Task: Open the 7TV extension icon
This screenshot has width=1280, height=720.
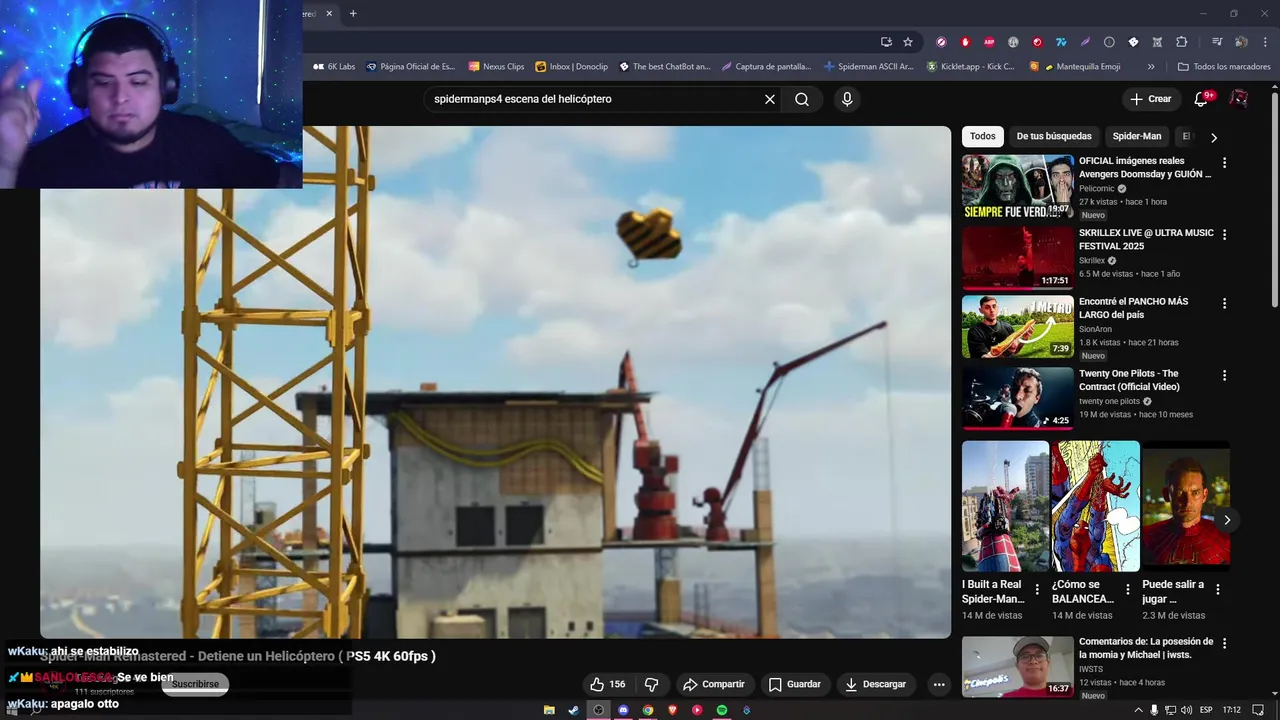Action: (x=1061, y=42)
